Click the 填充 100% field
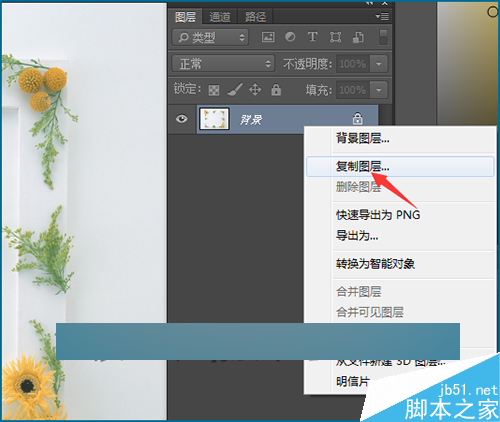 tap(353, 90)
